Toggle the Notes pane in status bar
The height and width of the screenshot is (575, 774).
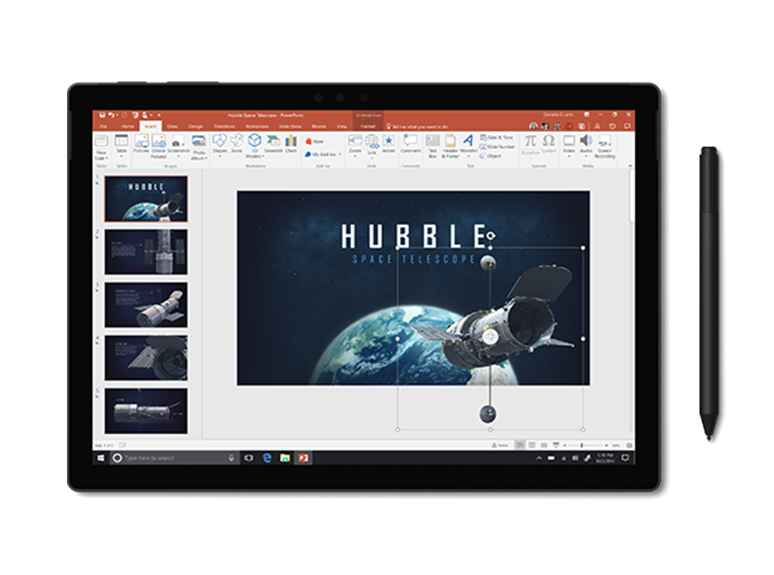click(500, 445)
